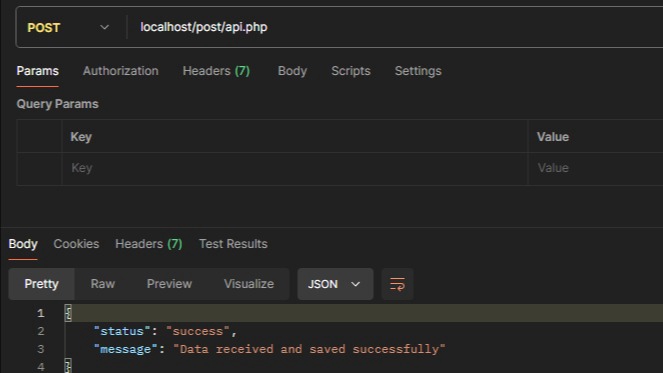This screenshot has width=663, height=373.
Task: Click the "success" value in response
Action: 197,331
